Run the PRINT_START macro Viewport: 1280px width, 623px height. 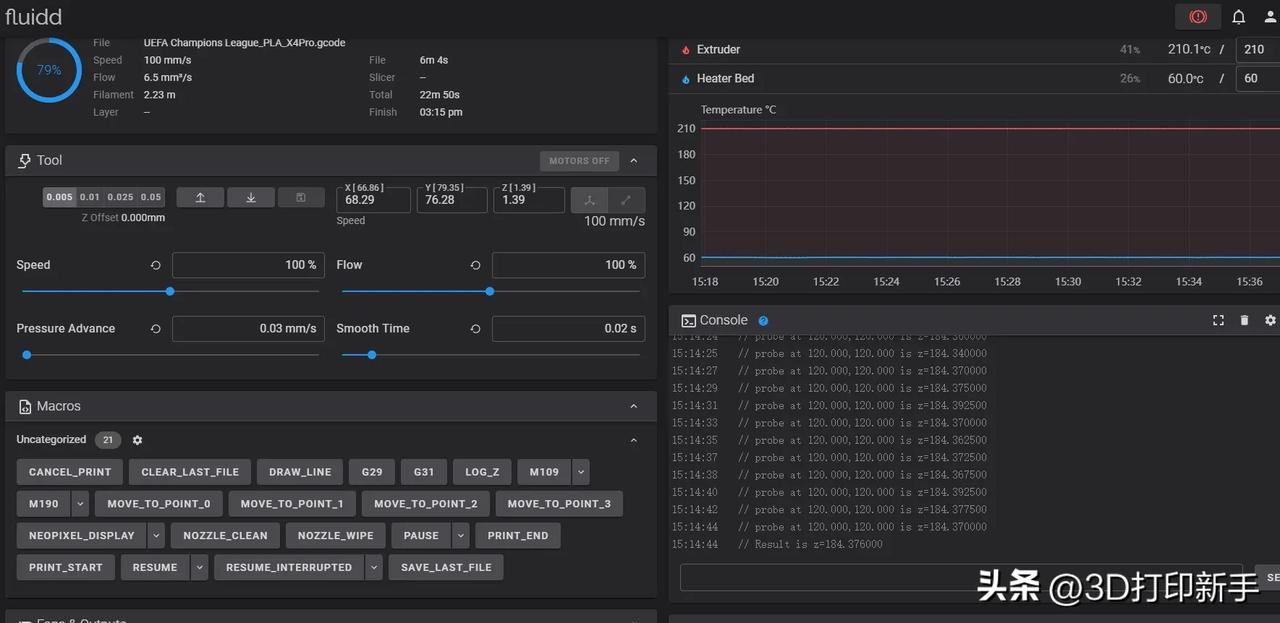(x=66, y=568)
